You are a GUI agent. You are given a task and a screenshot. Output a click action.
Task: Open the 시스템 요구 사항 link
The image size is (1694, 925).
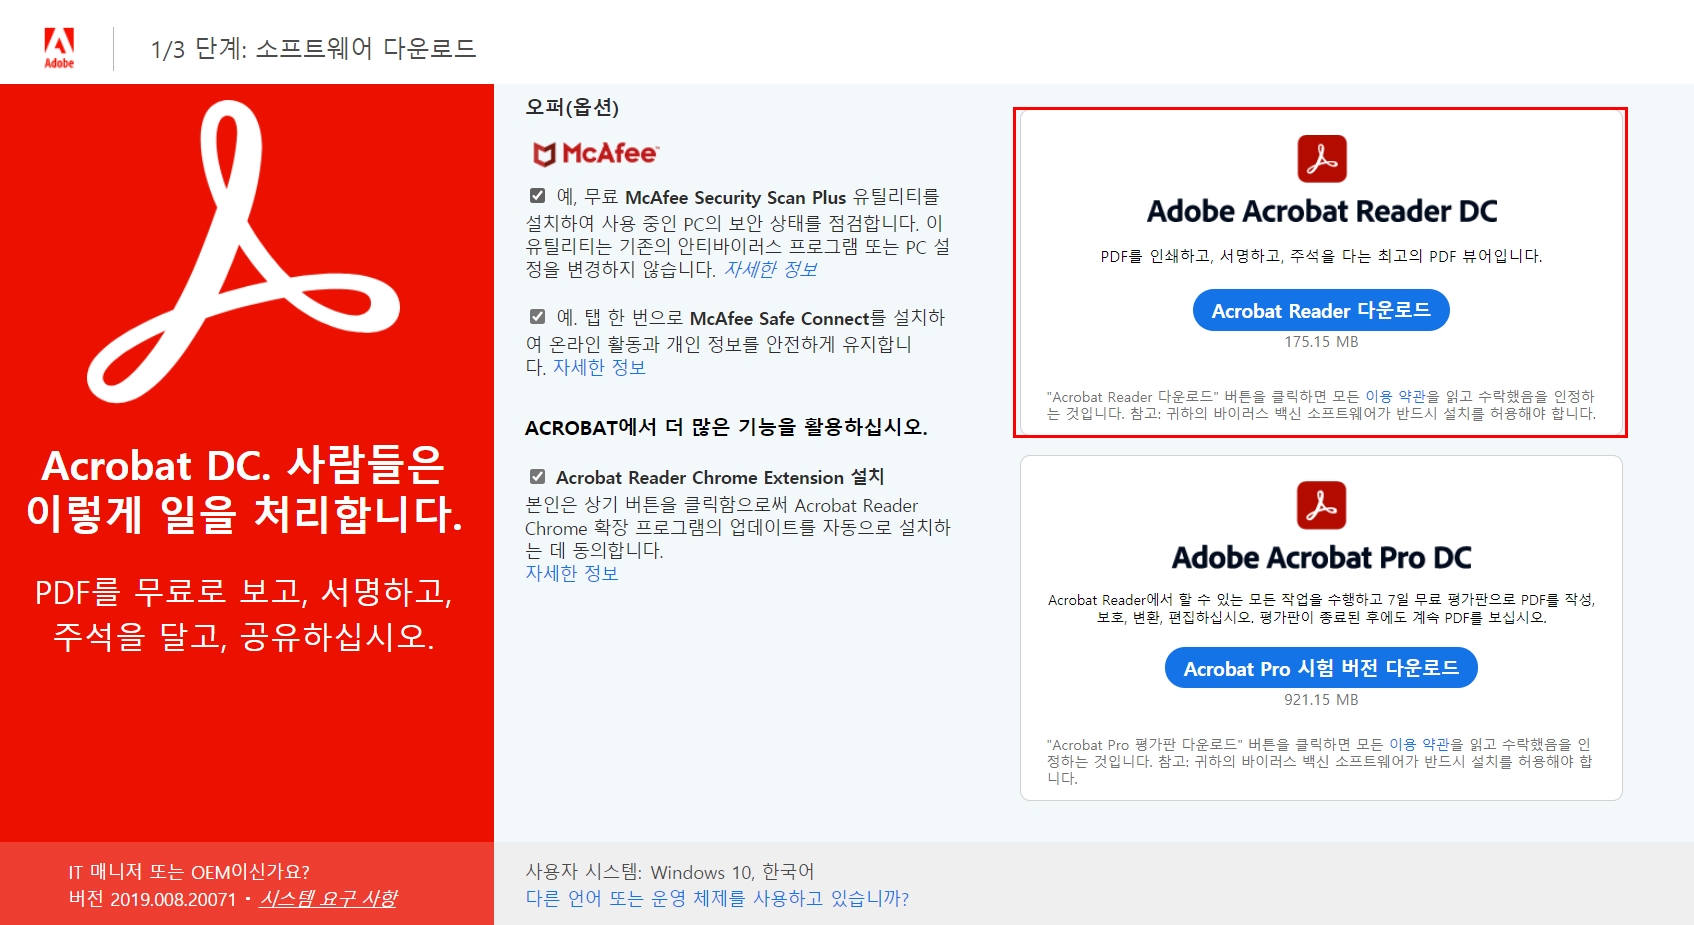point(327,899)
